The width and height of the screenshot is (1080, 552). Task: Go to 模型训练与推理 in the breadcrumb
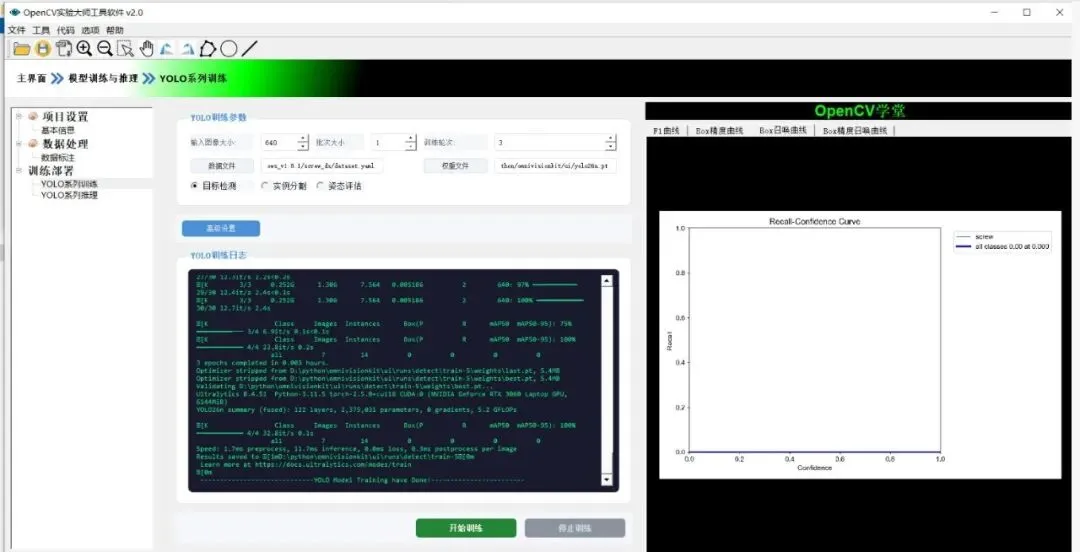(103, 78)
